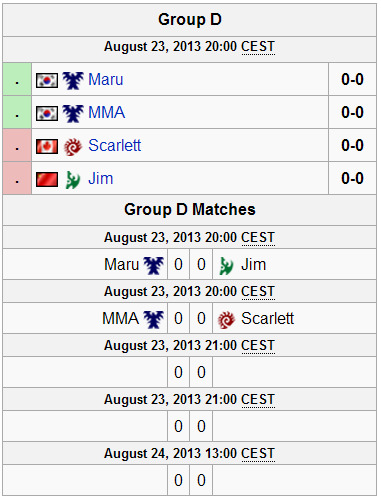Click Canada flag beside Scarlett
Screen dimensions: 381x502
47,146
